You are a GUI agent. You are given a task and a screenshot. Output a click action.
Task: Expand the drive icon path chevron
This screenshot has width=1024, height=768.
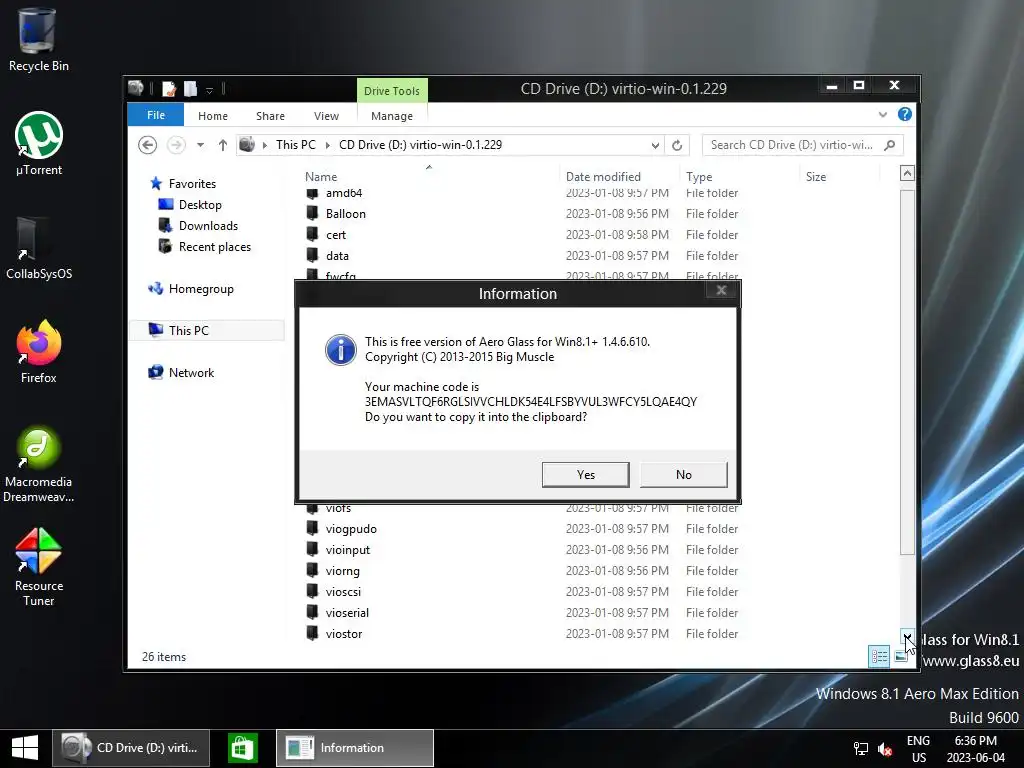click(x=264, y=145)
